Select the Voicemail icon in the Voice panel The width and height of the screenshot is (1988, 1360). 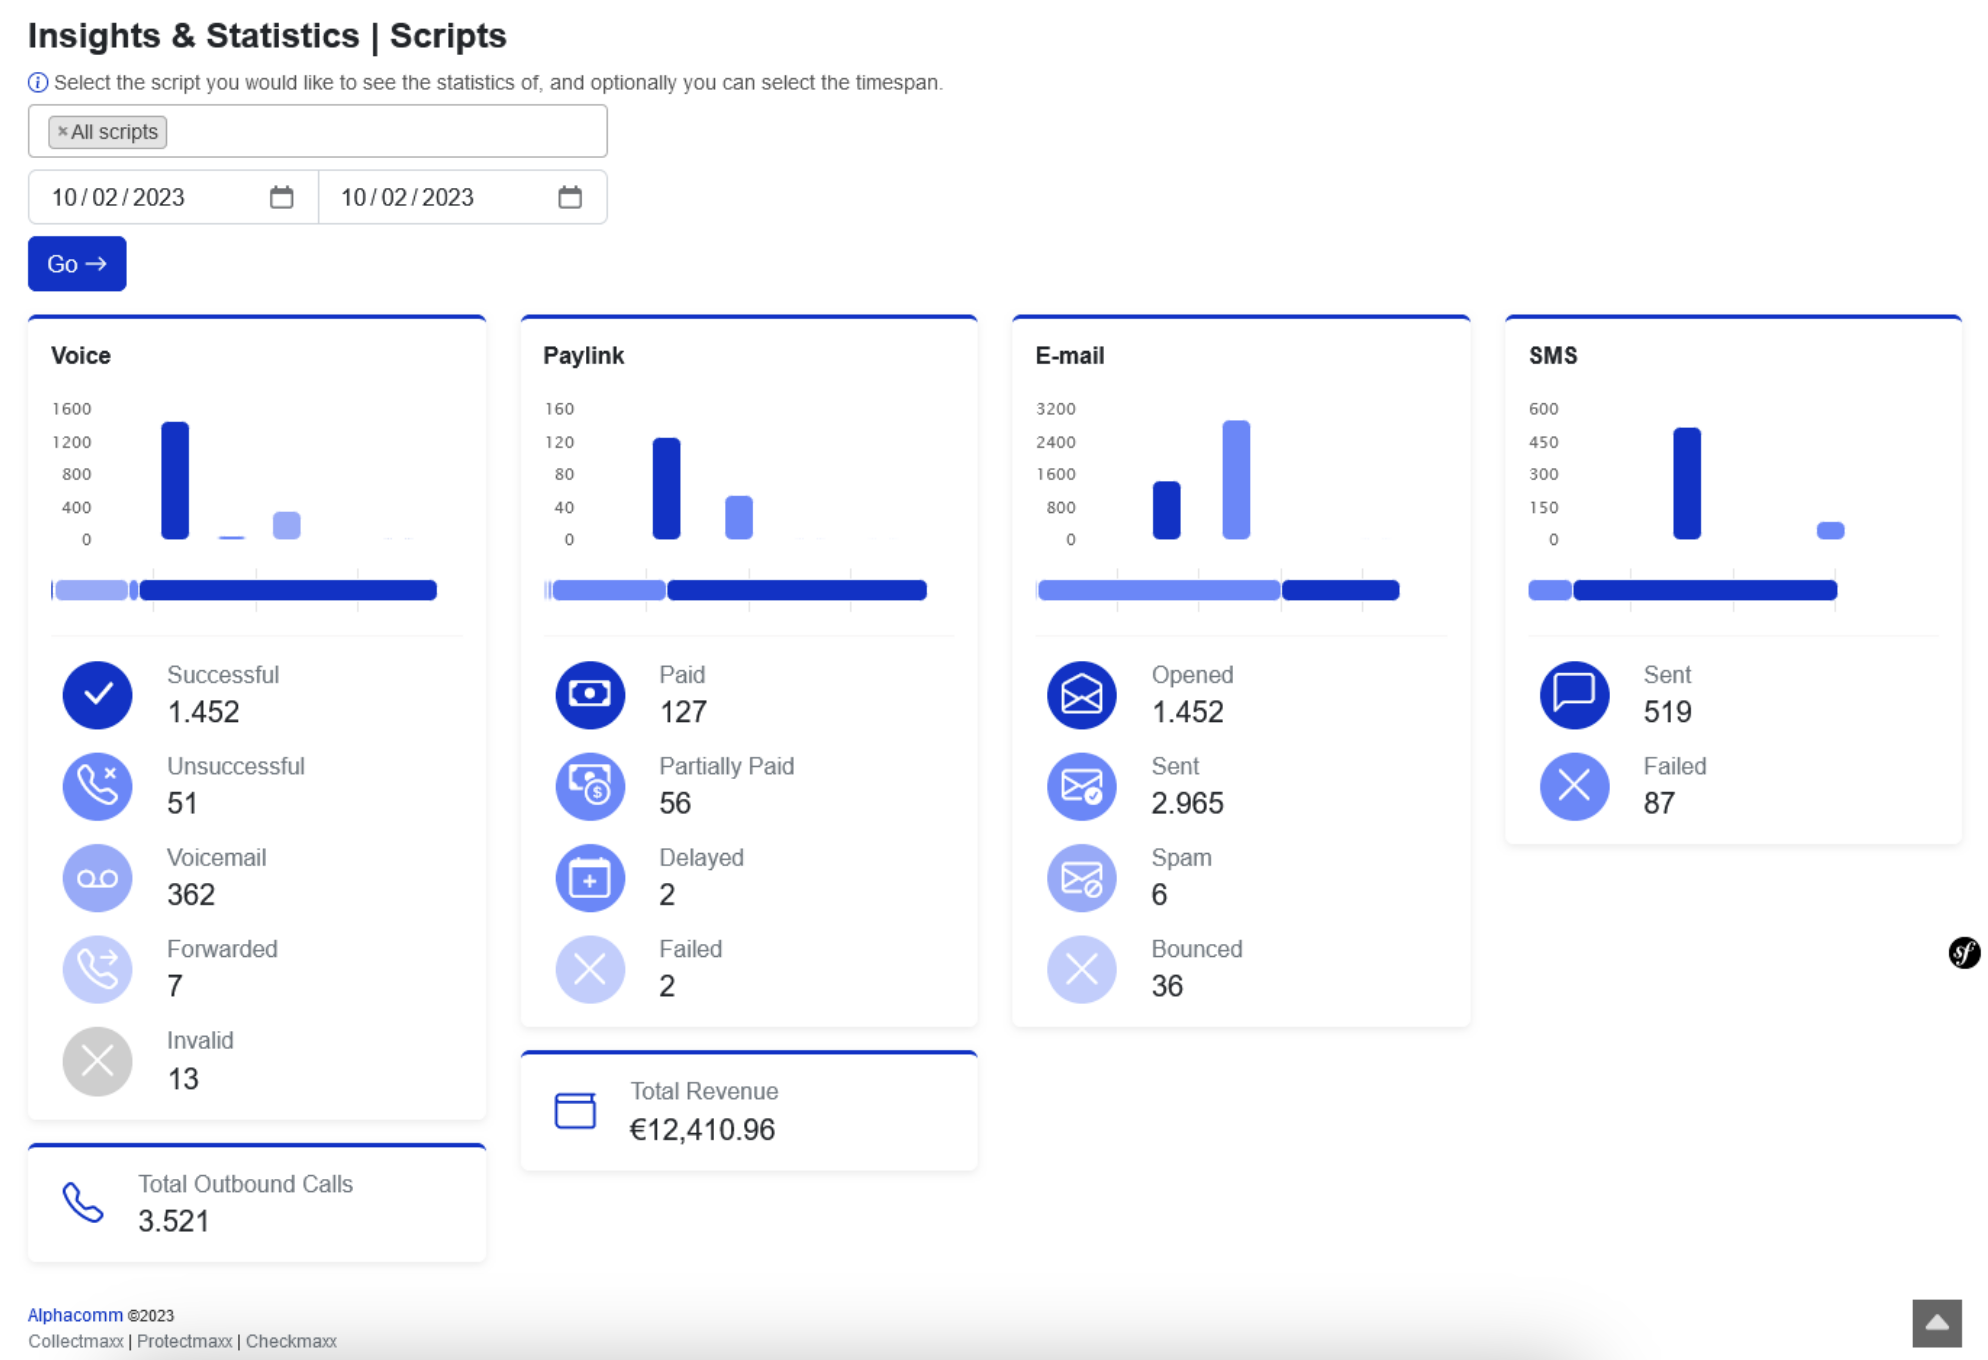[x=97, y=877]
